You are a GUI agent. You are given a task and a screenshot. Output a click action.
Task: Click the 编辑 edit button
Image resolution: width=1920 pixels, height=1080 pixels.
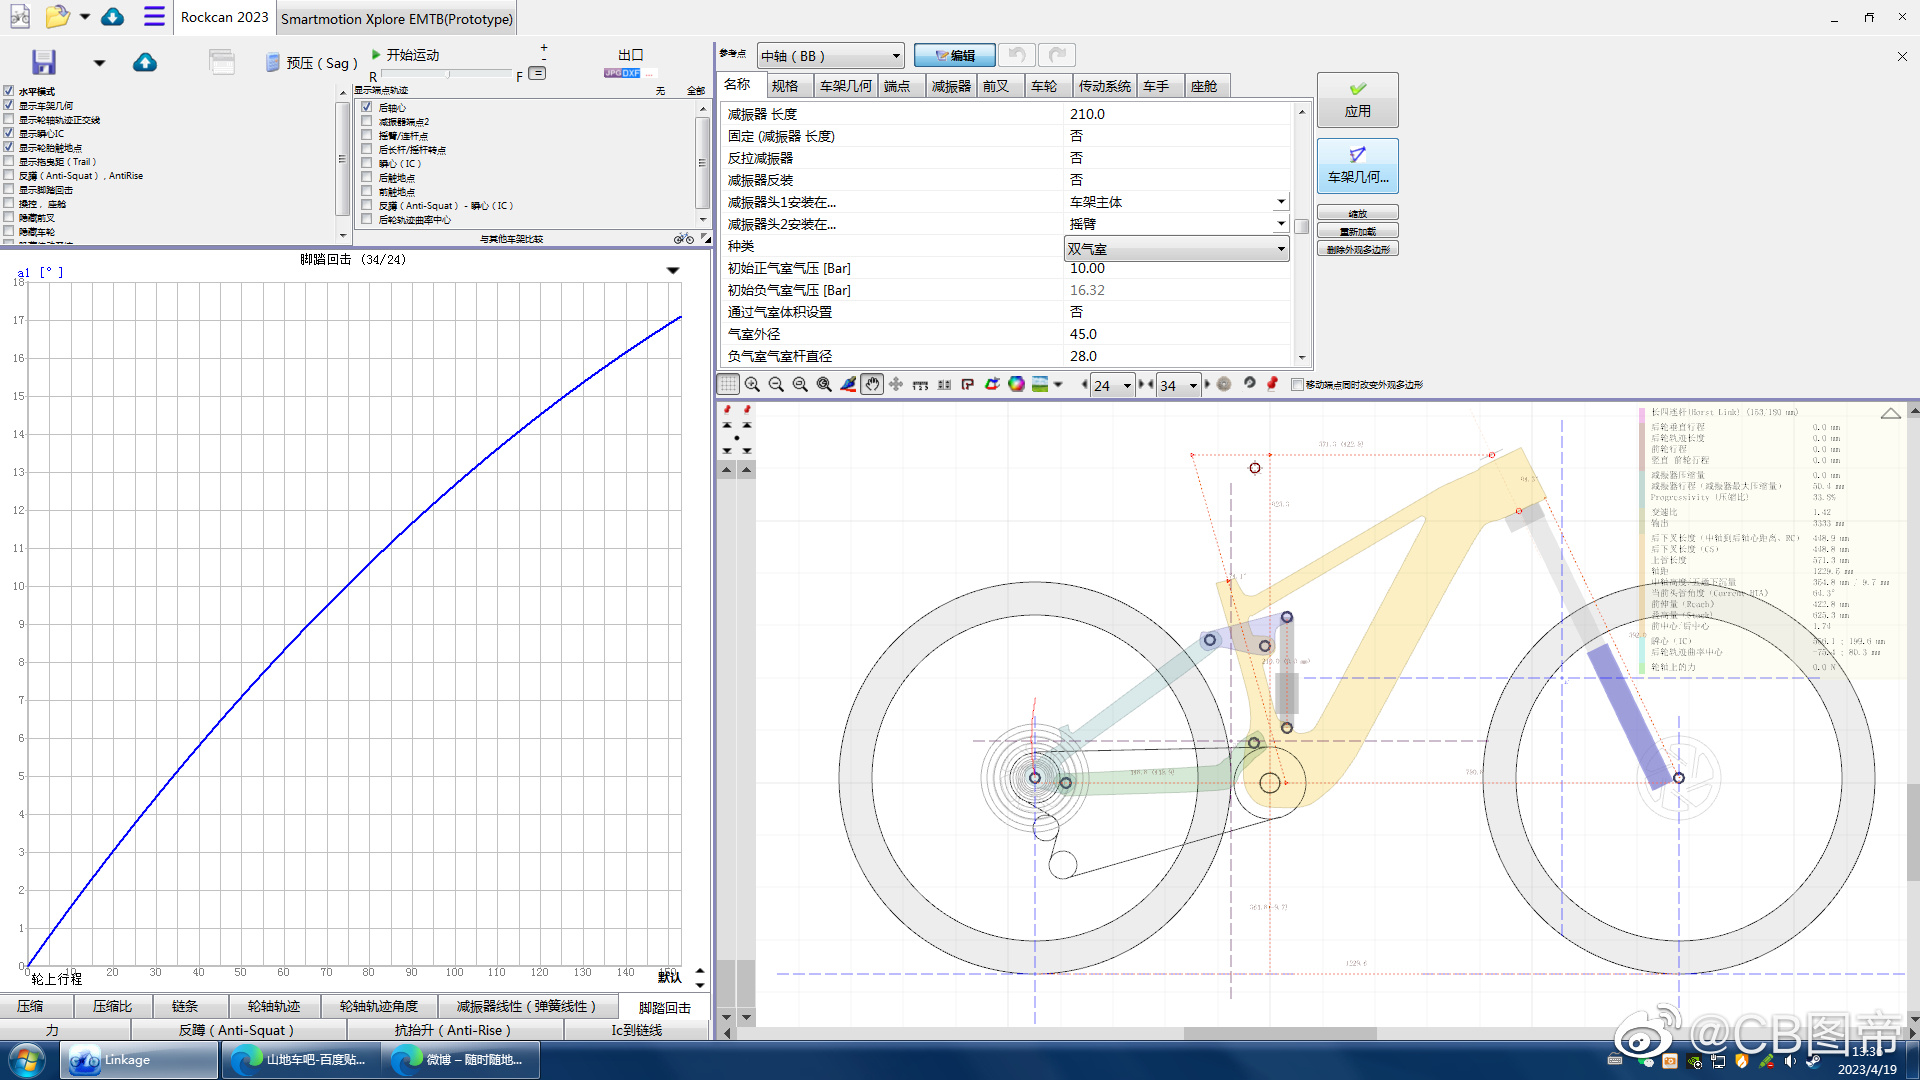(x=954, y=55)
